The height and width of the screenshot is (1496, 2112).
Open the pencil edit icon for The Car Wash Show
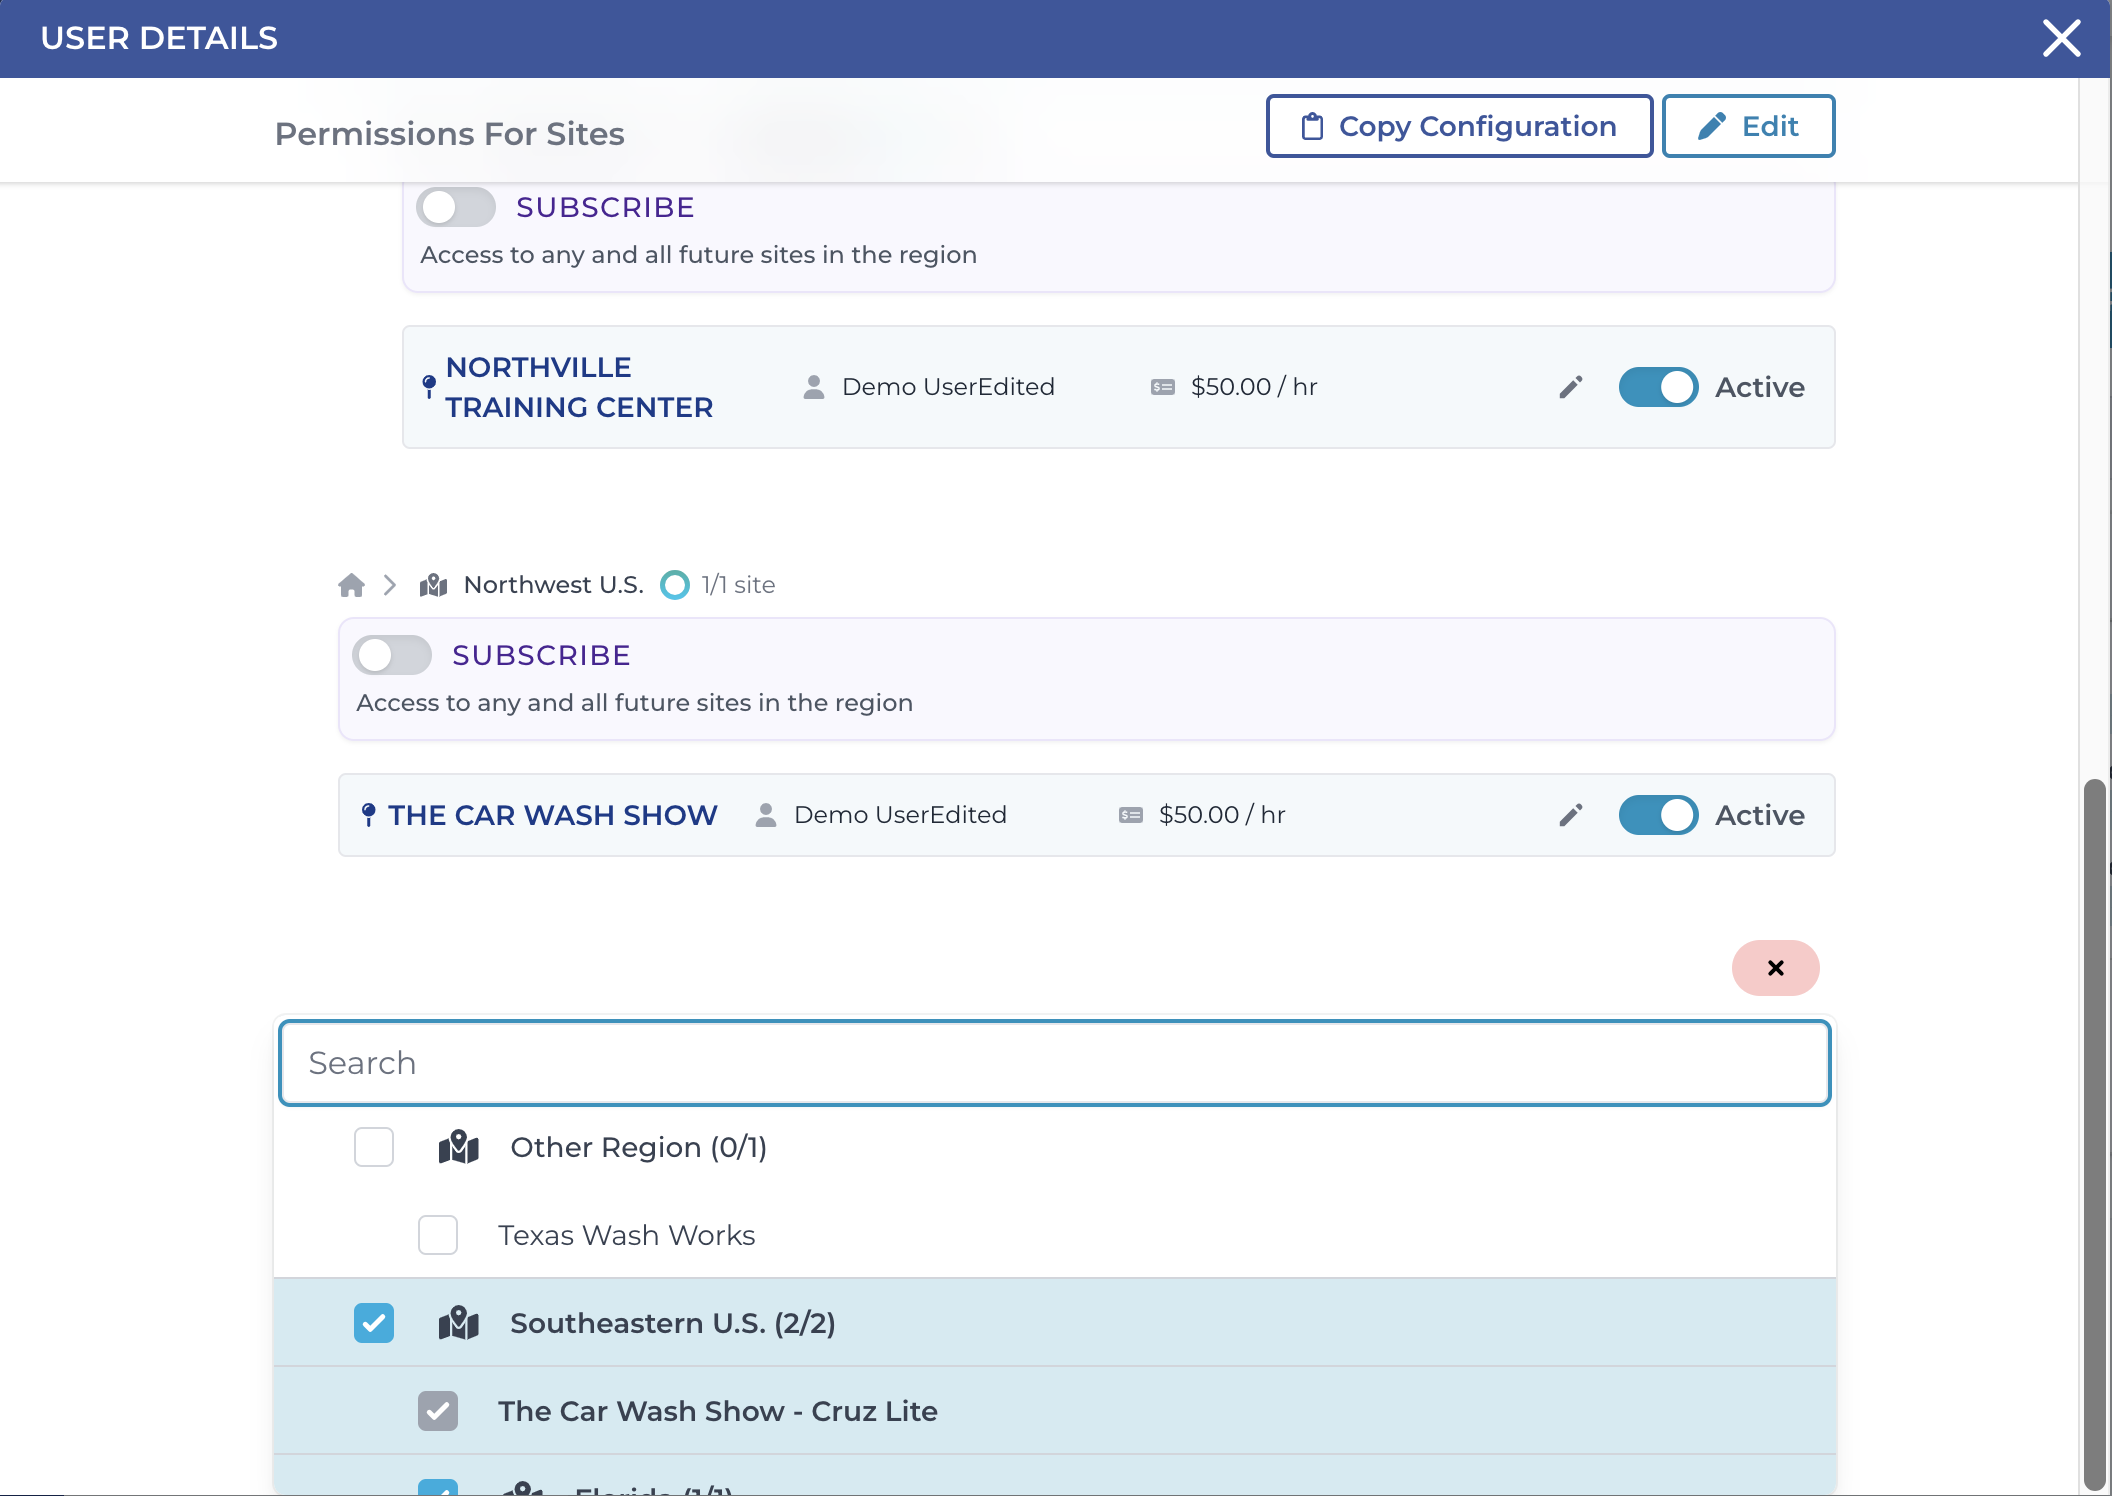pos(1570,815)
